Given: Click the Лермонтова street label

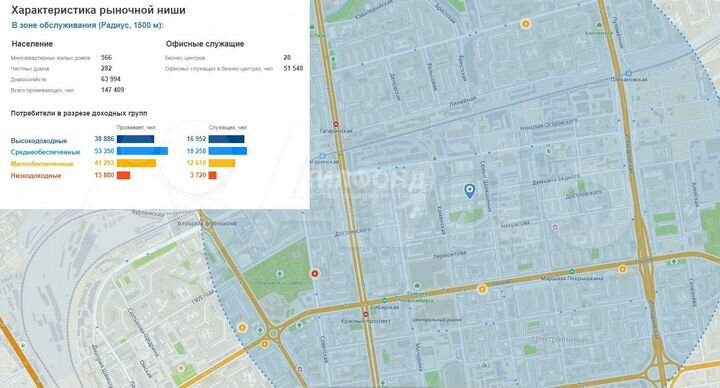Looking at the screenshot, I should coord(450,254).
